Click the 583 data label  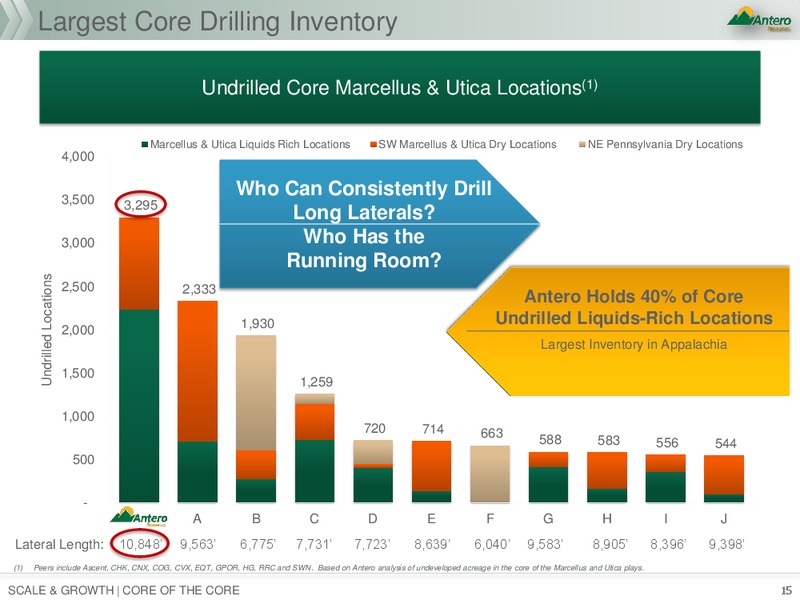609,440
